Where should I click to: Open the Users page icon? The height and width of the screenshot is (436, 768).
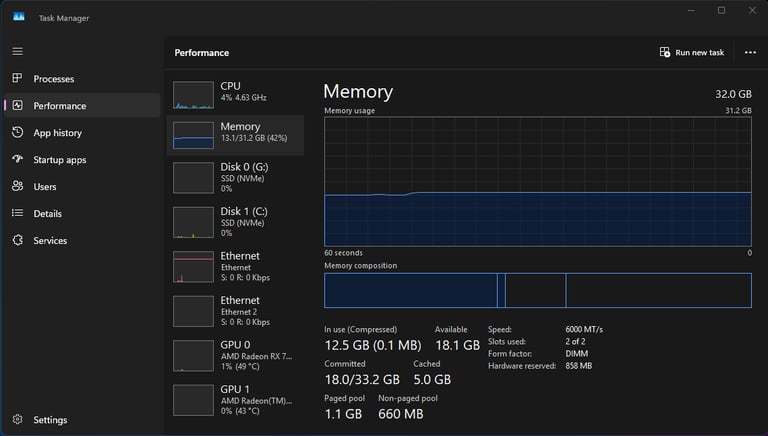point(18,186)
